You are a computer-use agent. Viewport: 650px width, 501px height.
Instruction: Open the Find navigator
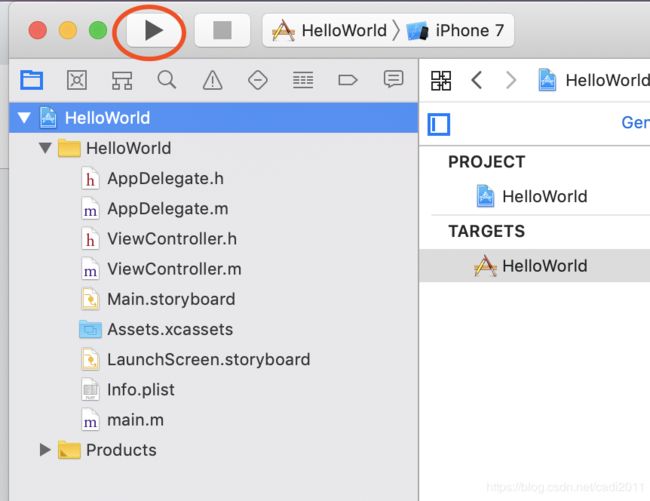coord(167,80)
